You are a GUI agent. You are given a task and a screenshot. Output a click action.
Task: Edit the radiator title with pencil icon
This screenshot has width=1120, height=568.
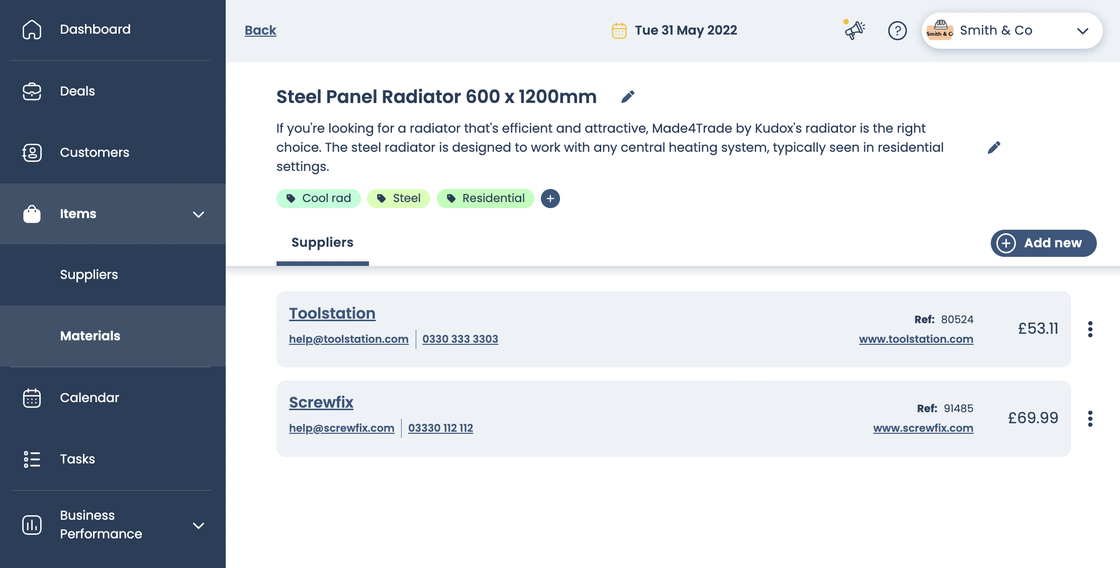[x=628, y=97]
